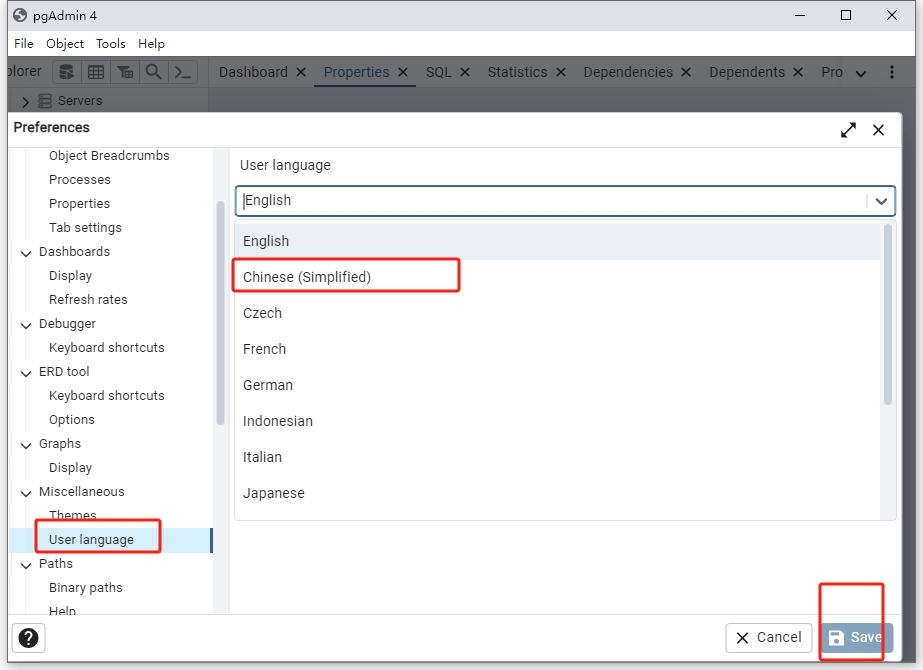Select the Czech language option
923x670 pixels.
[x=557, y=313]
